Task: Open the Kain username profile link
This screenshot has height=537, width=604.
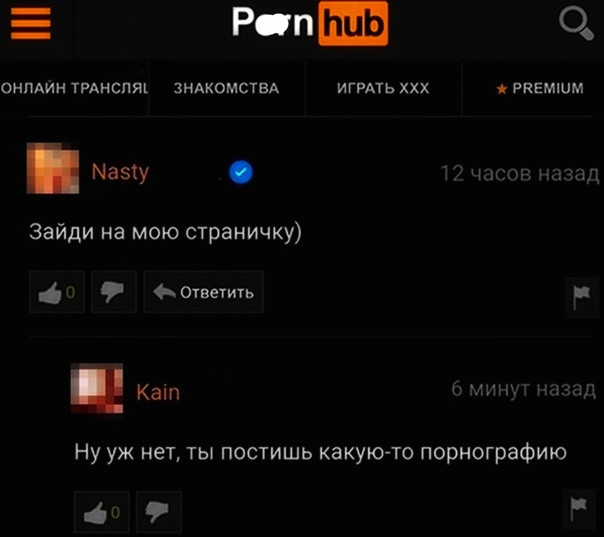Action: pos(158,393)
